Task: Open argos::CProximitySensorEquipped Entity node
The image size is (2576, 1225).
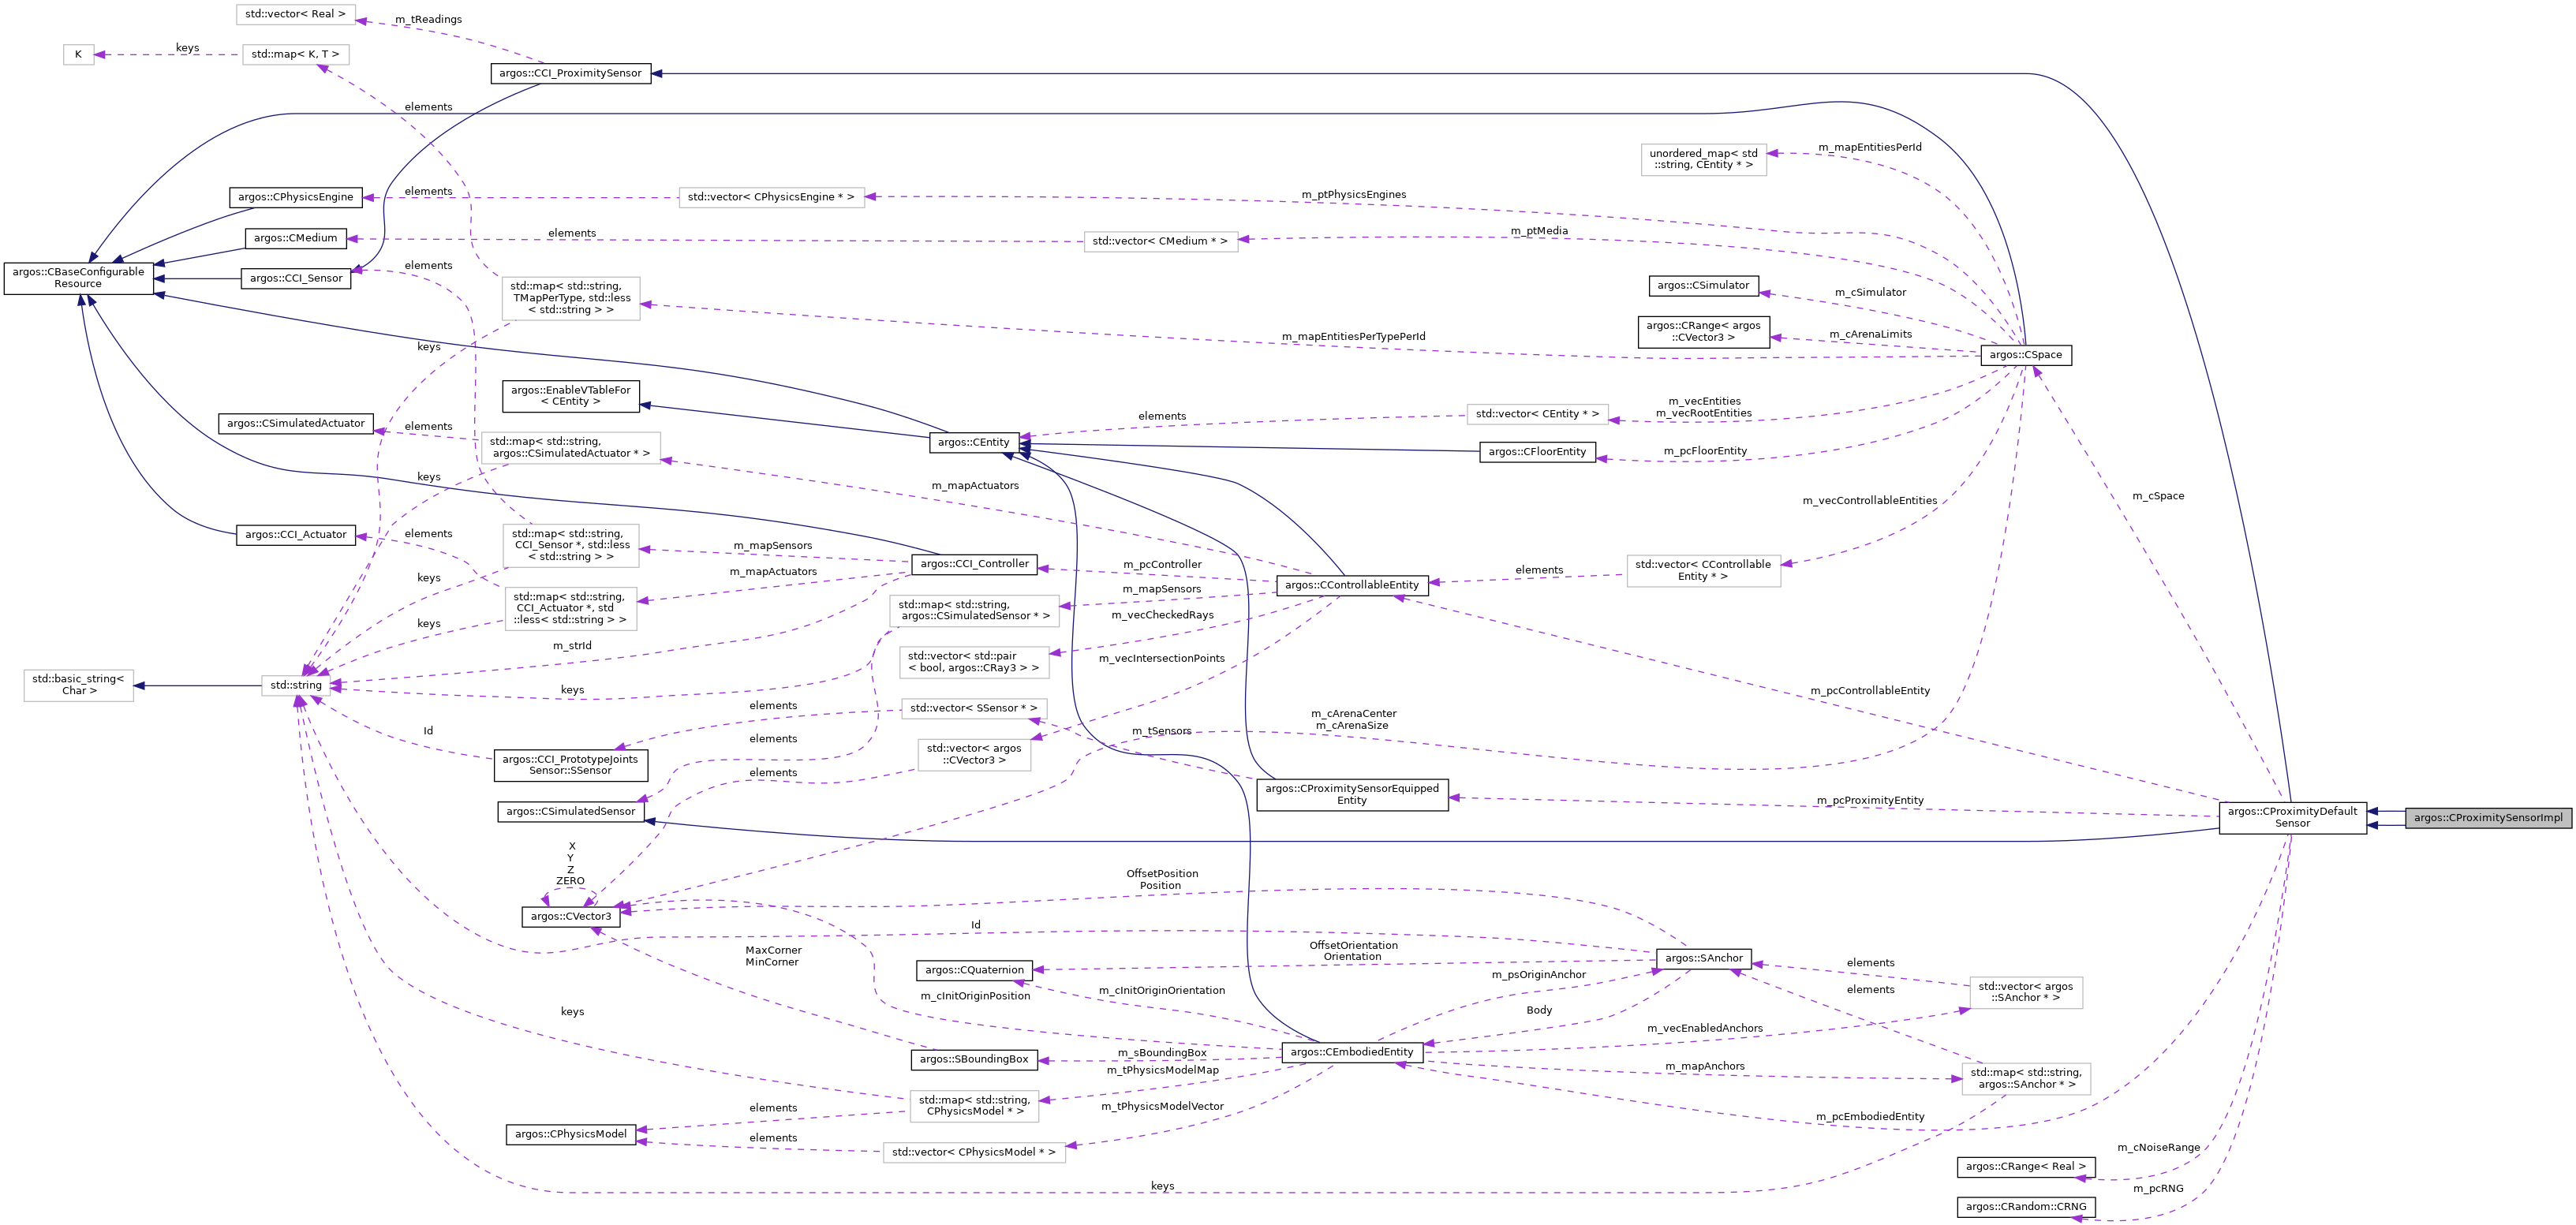Action: point(1352,795)
